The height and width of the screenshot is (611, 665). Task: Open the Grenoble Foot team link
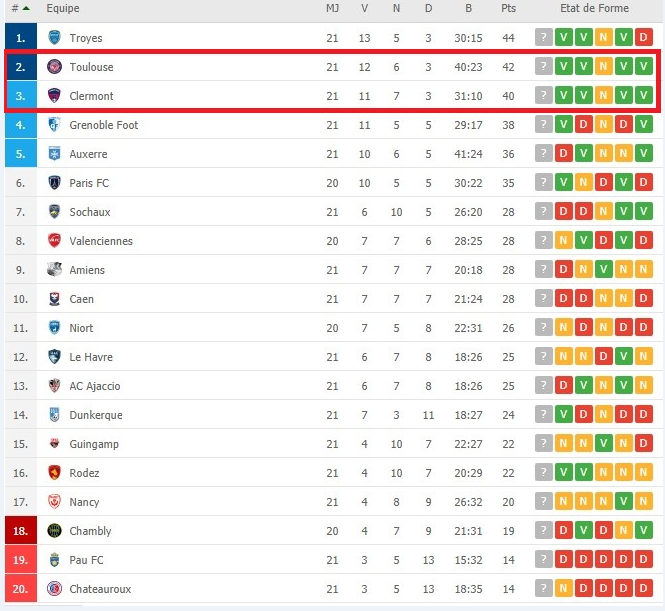tap(103, 125)
